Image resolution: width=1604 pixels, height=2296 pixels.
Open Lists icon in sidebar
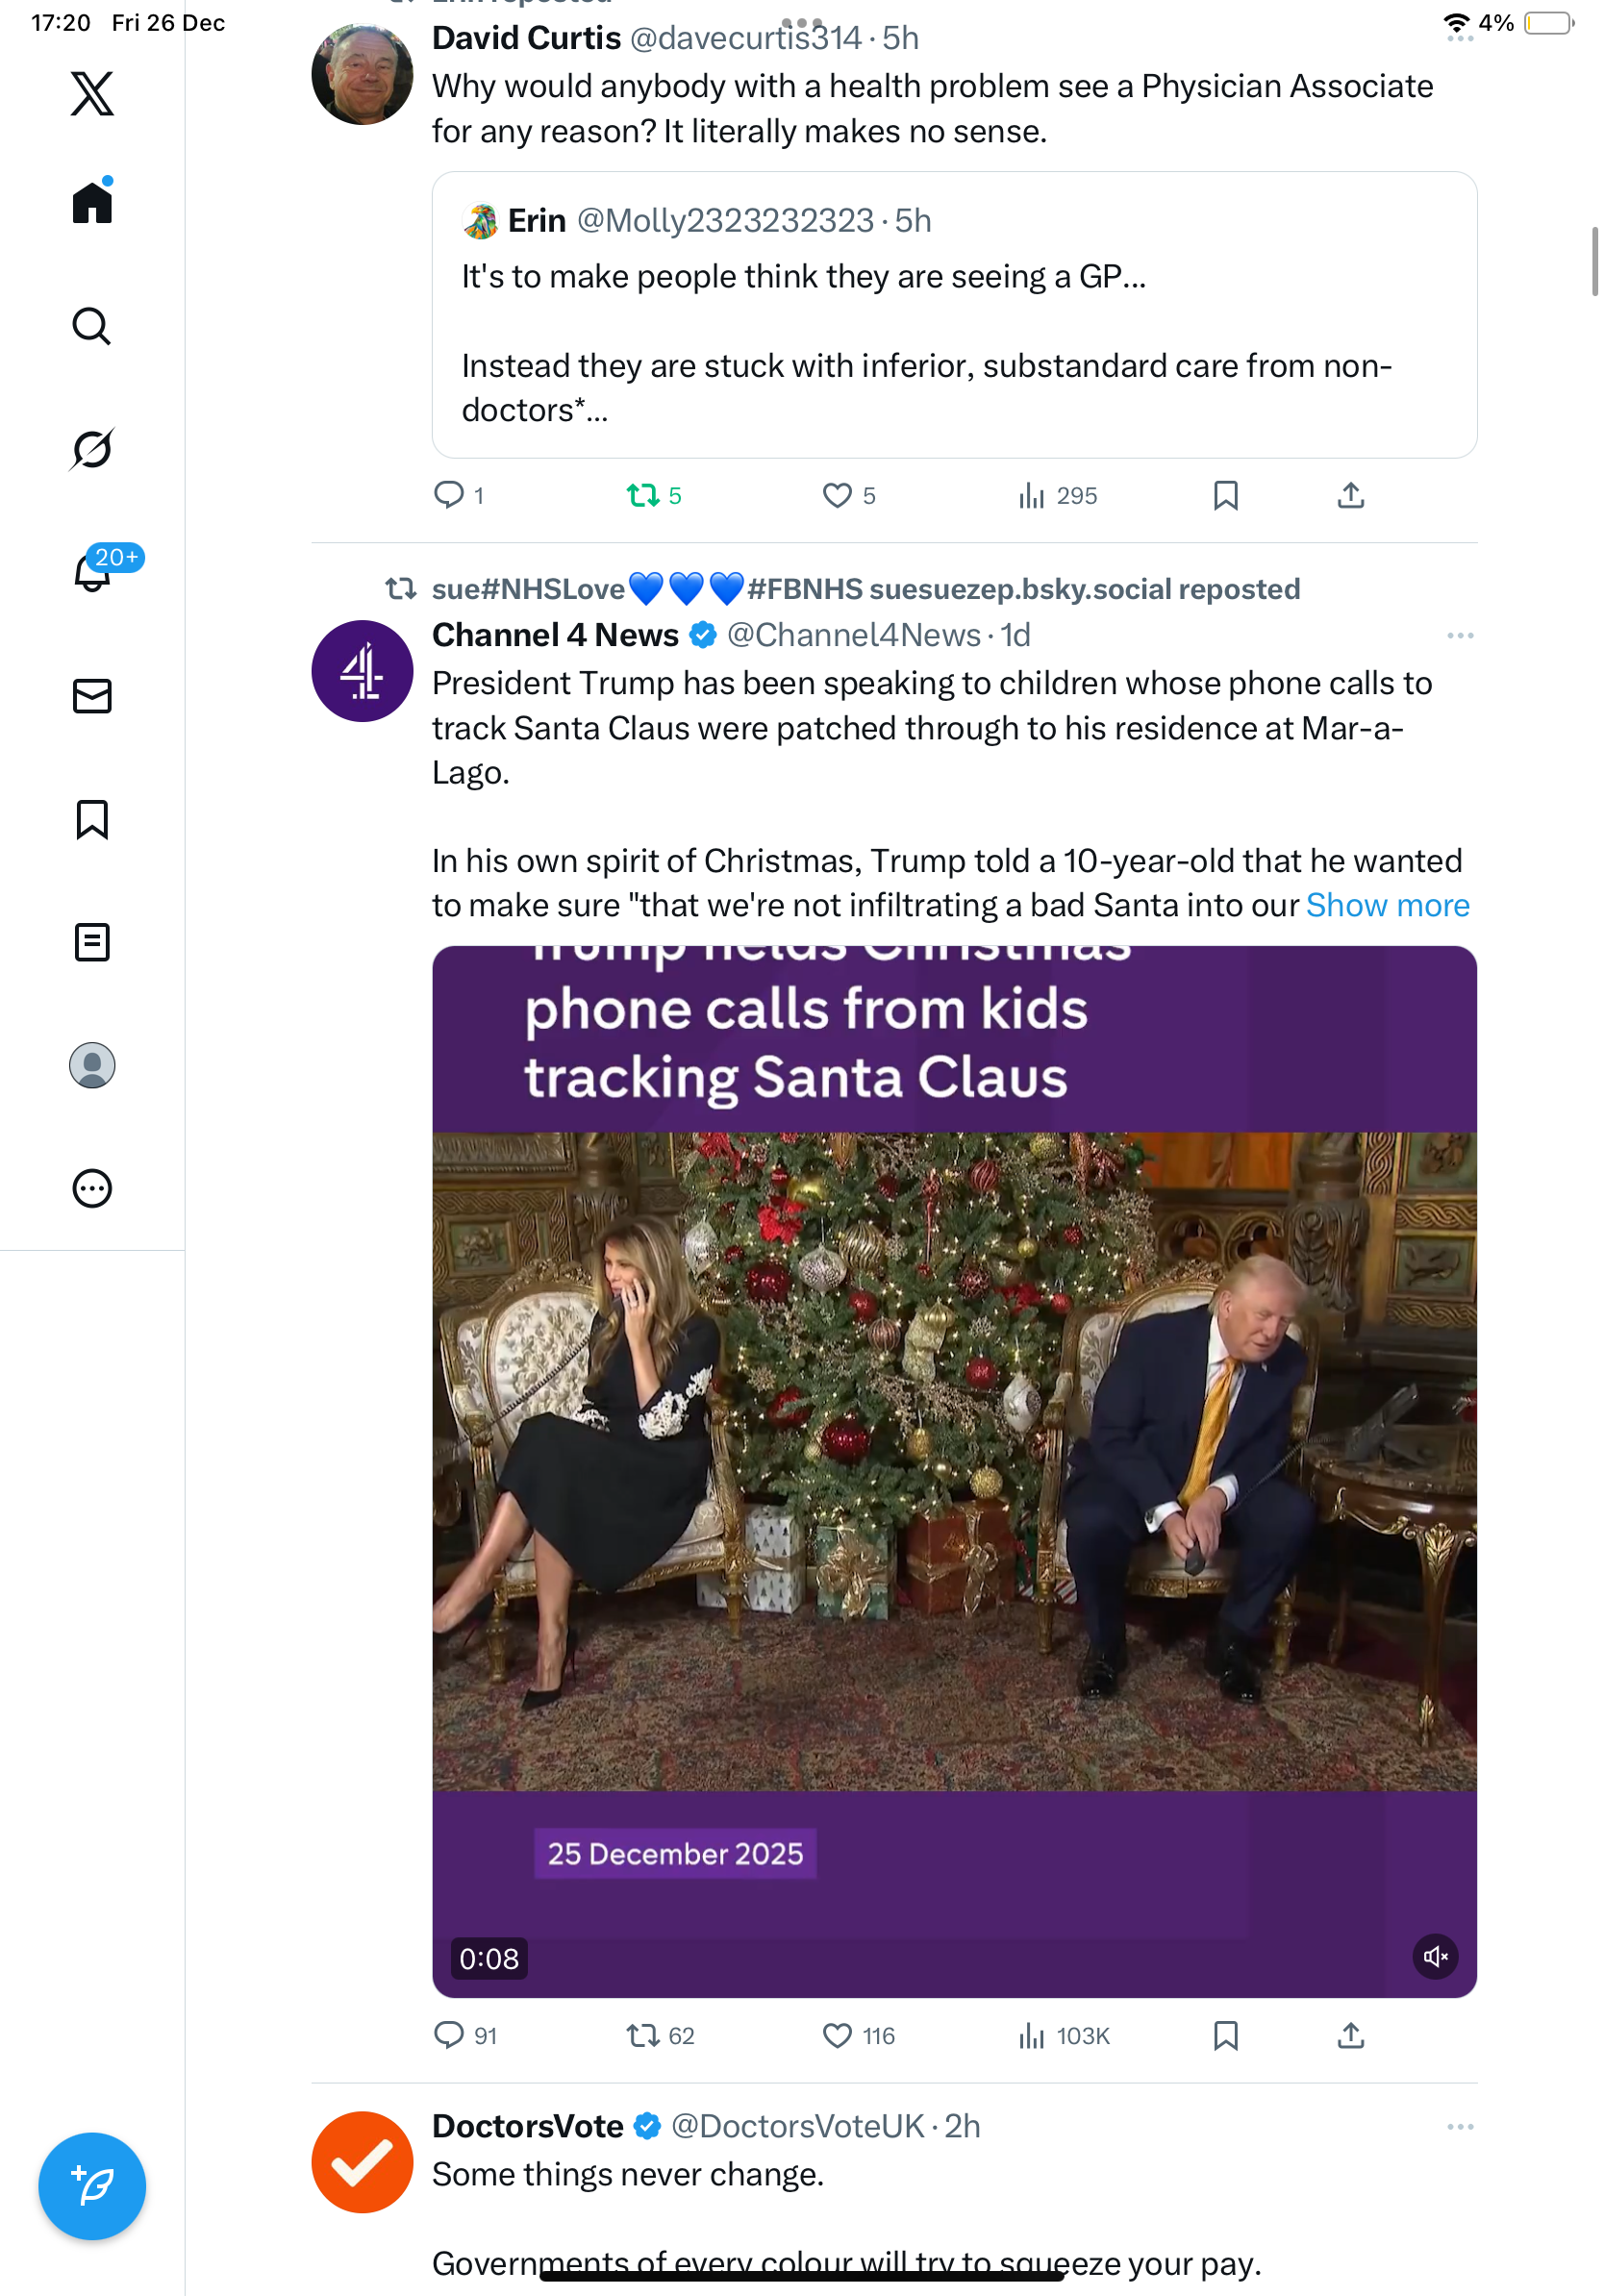(x=92, y=942)
